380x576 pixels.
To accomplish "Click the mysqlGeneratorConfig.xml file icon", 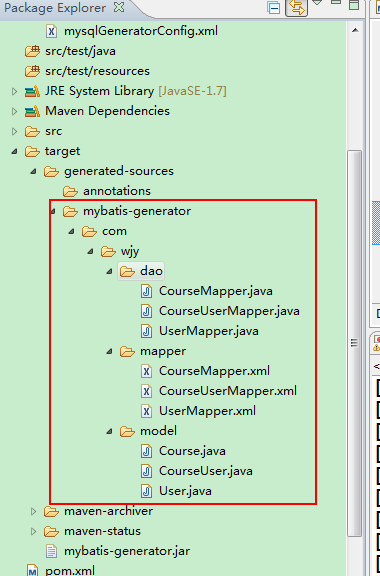I will pos(51,31).
